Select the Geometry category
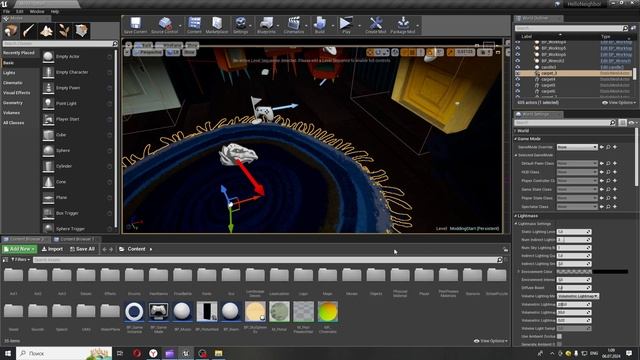The image size is (640, 360). [x=13, y=103]
